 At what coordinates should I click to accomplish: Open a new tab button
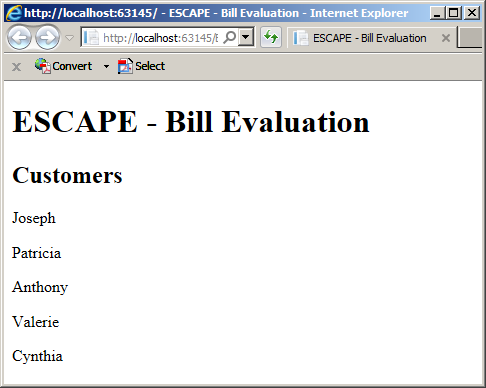(x=470, y=38)
